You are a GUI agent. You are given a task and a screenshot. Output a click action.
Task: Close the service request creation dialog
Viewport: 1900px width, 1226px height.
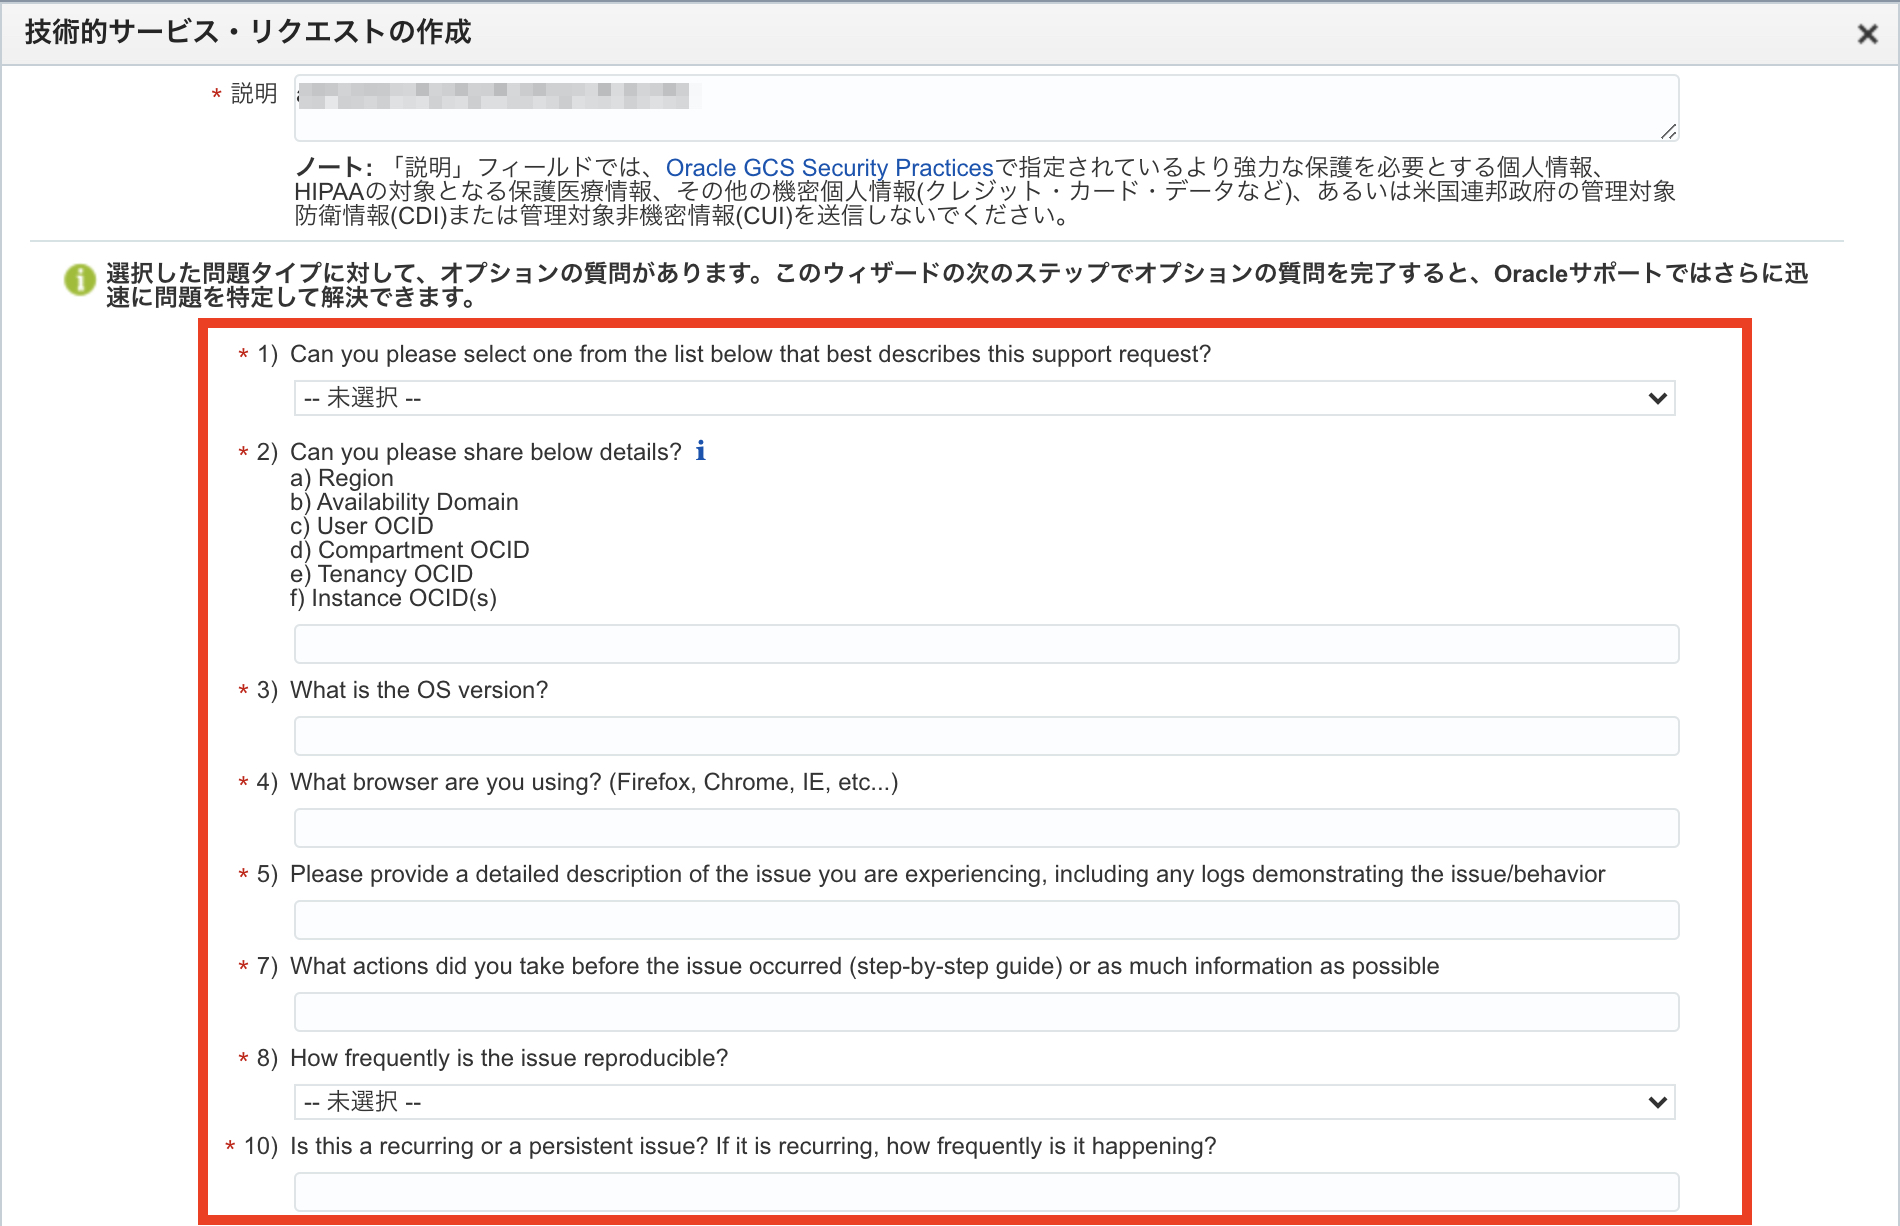(1866, 34)
